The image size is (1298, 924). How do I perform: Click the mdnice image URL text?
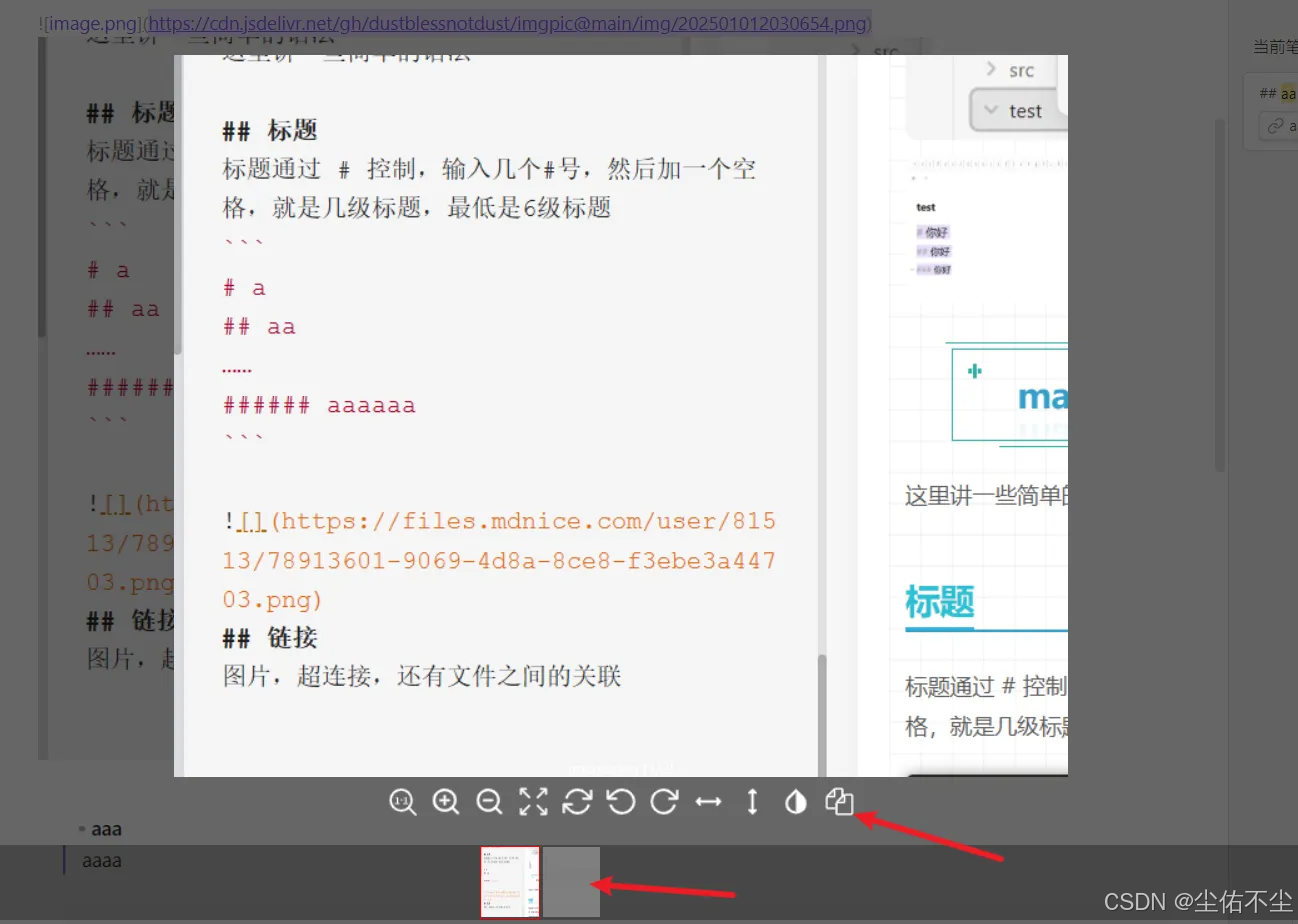tap(500, 561)
